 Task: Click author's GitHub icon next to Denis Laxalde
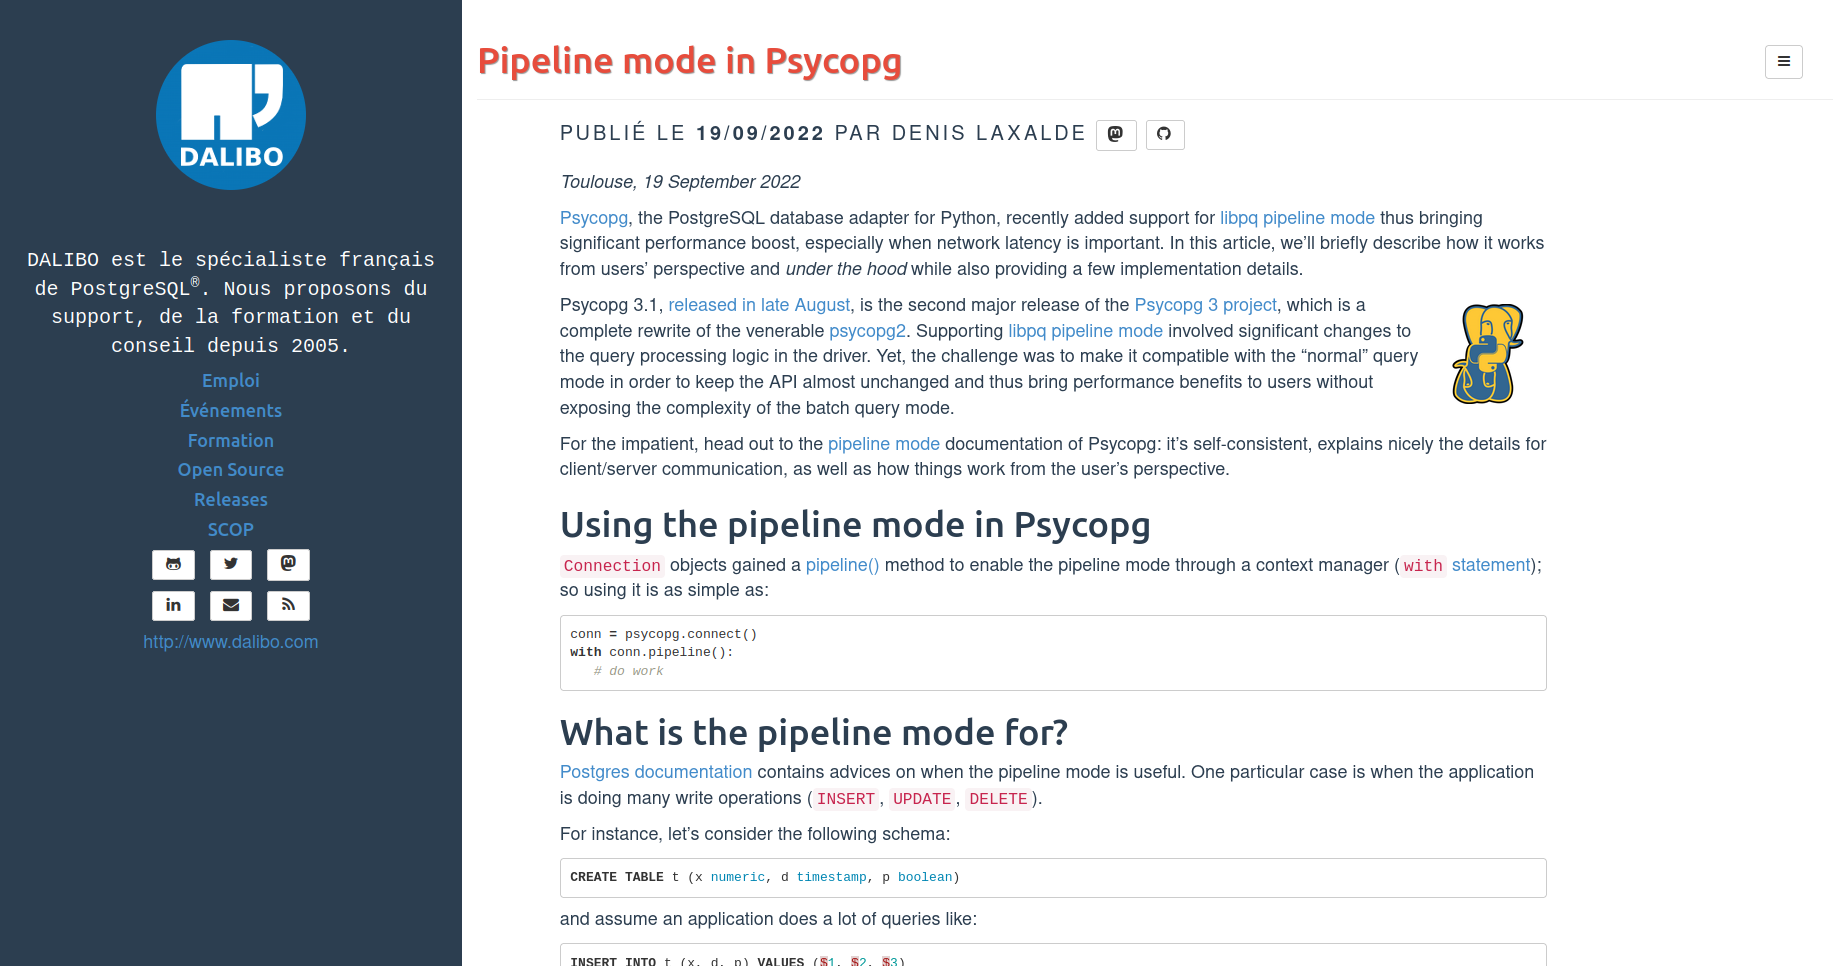(x=1164, y=134)
